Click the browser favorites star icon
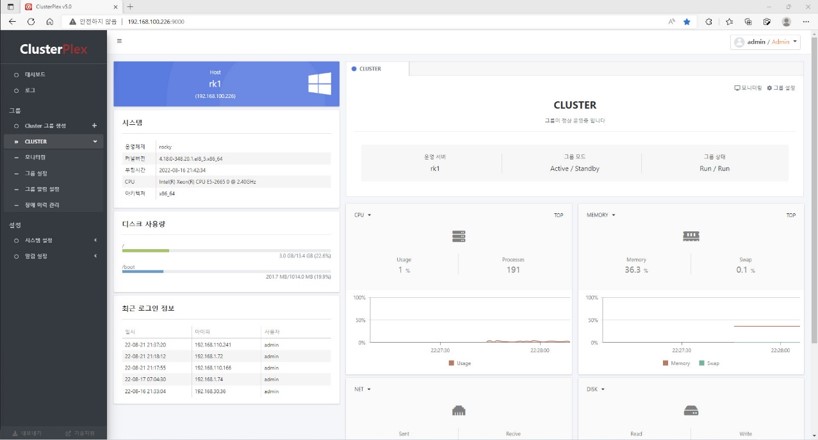The image size is (818, 440). click(687, 21)
